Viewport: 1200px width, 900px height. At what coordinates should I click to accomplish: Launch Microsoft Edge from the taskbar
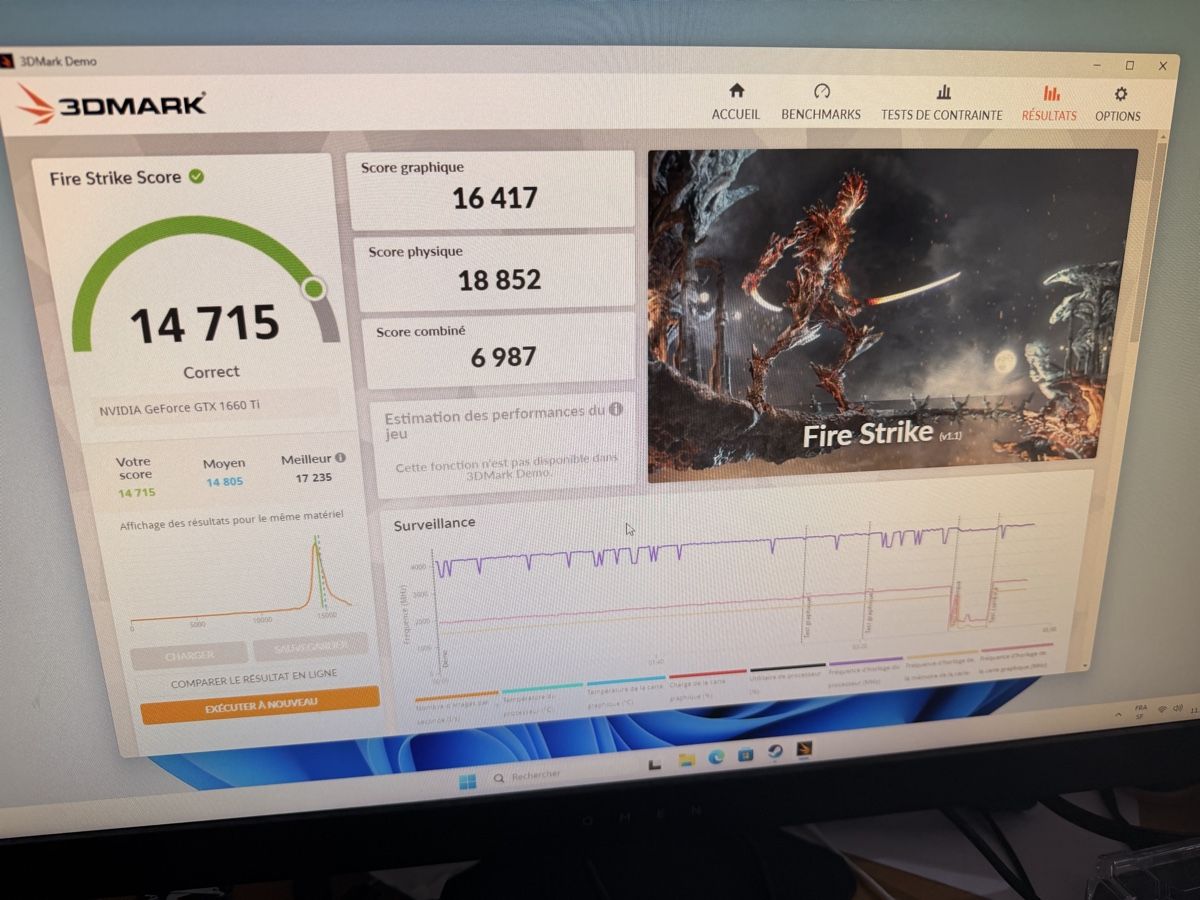(x=716, y=757)
